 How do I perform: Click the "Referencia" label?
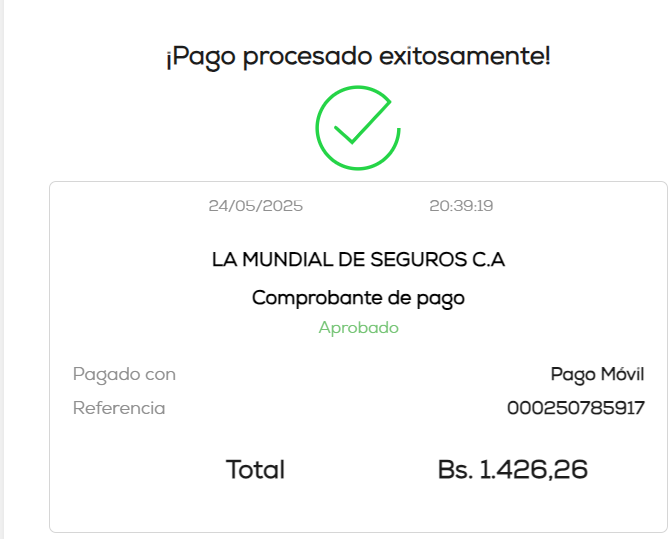point(119,408)
